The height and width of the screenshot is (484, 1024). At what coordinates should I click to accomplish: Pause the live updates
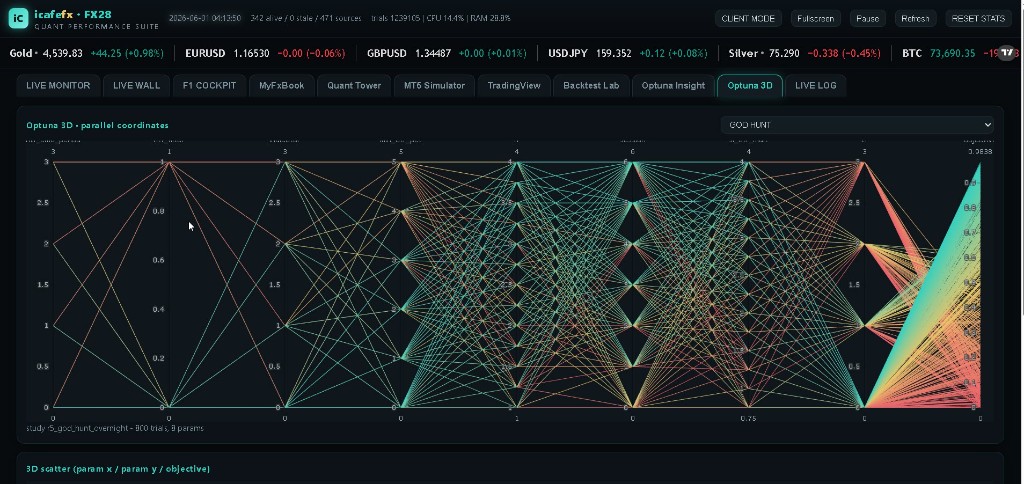pyautogui.click(x=867, y=18)
